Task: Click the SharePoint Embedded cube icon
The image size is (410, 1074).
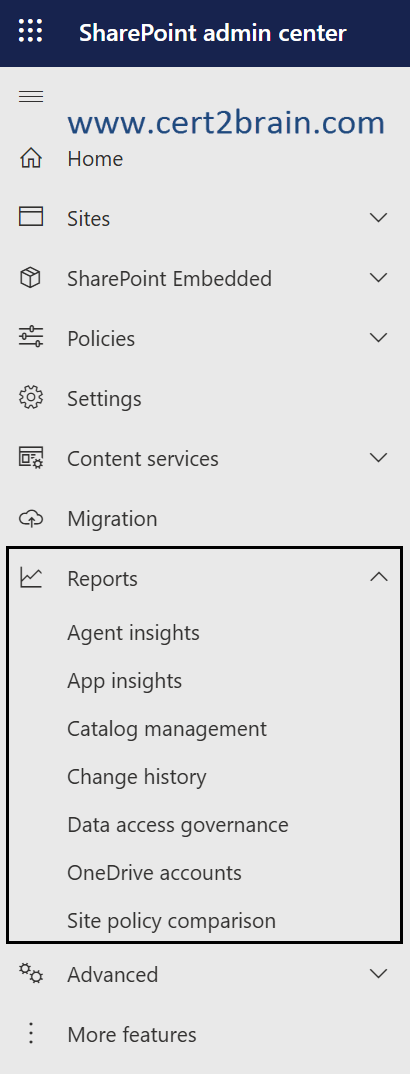Action: click(x=31, y=278)
